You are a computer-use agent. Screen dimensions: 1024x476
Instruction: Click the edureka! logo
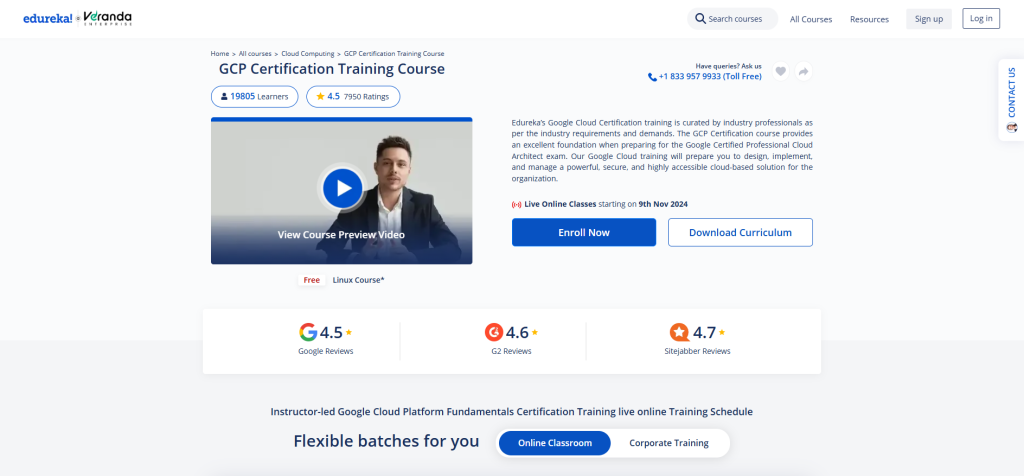(x=48, y=18)
